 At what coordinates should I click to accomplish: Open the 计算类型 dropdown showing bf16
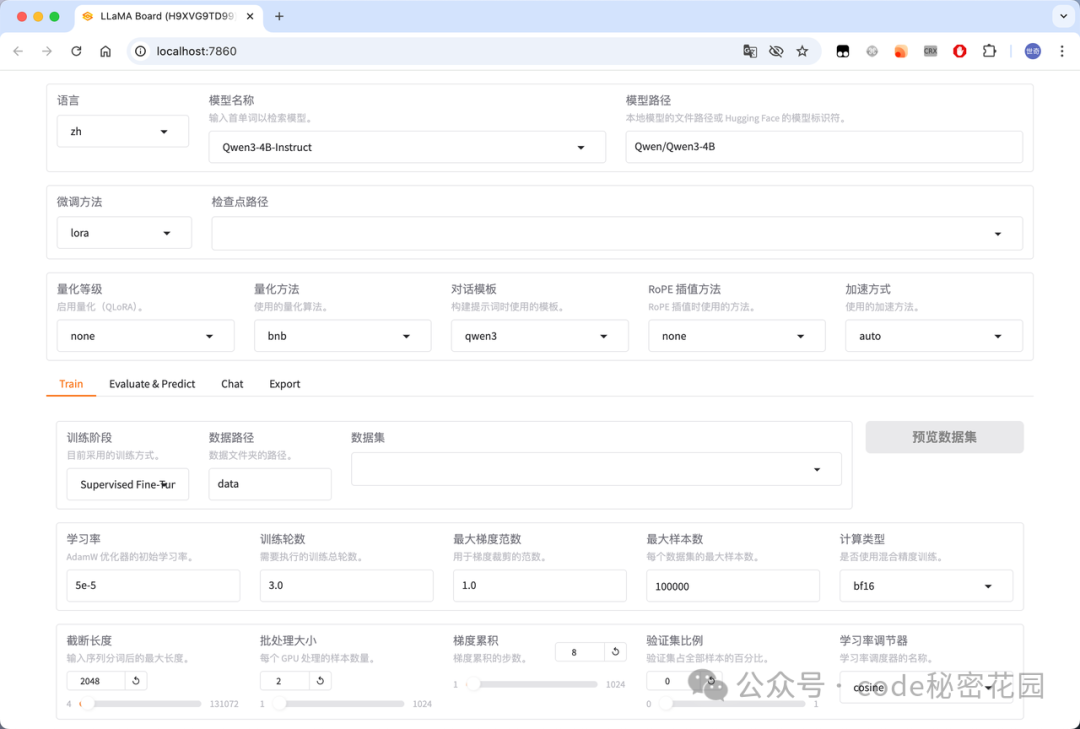click(926, 586)
